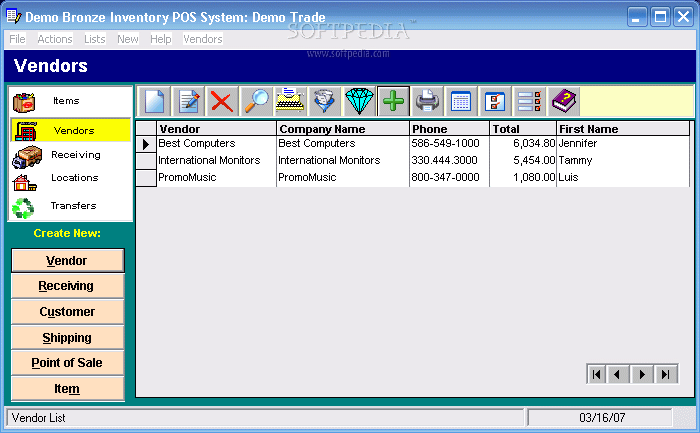Click the application icon in title bar

pos(13,17)
